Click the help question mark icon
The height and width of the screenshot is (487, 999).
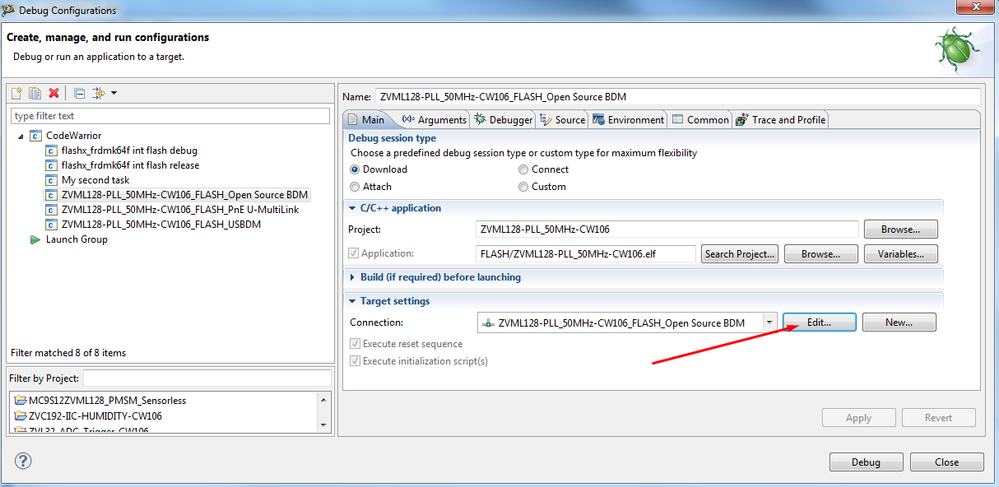[x=22, y=461]
